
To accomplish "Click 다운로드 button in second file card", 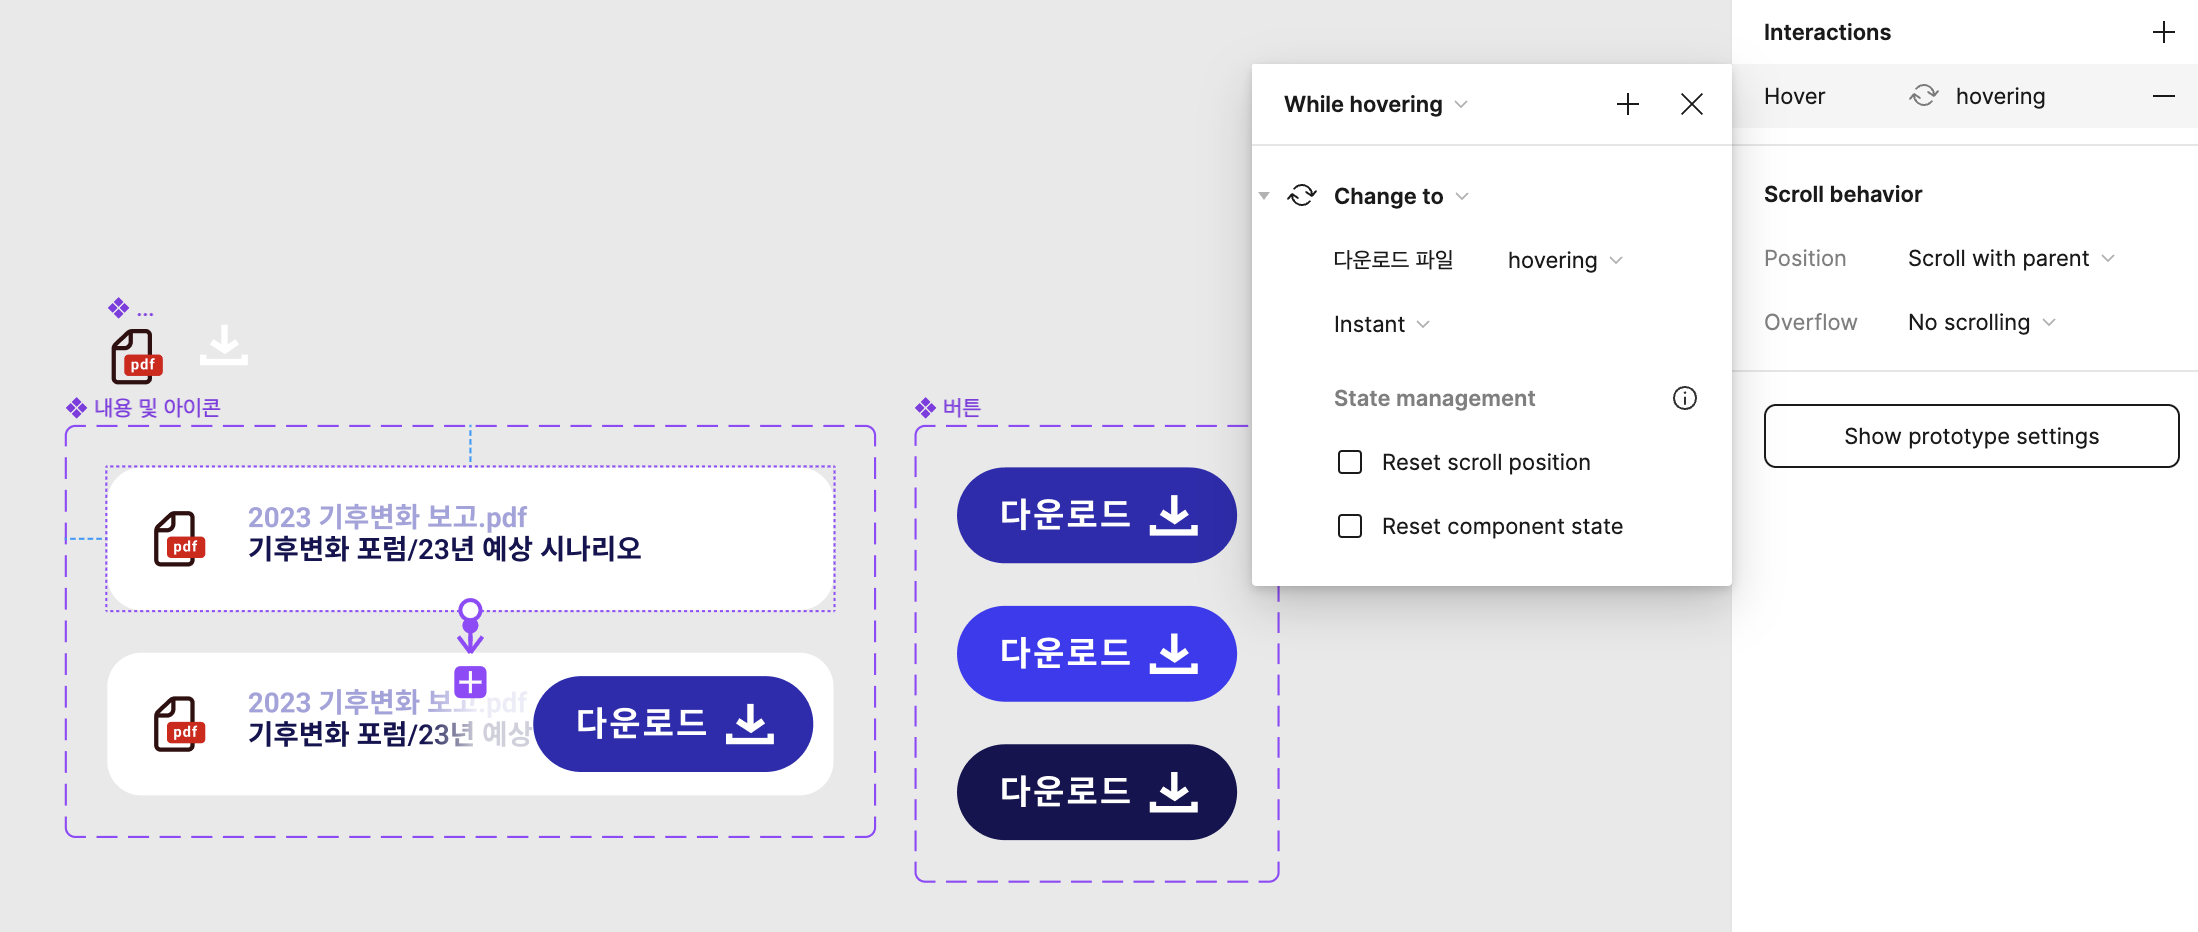I will pos(673,724).
